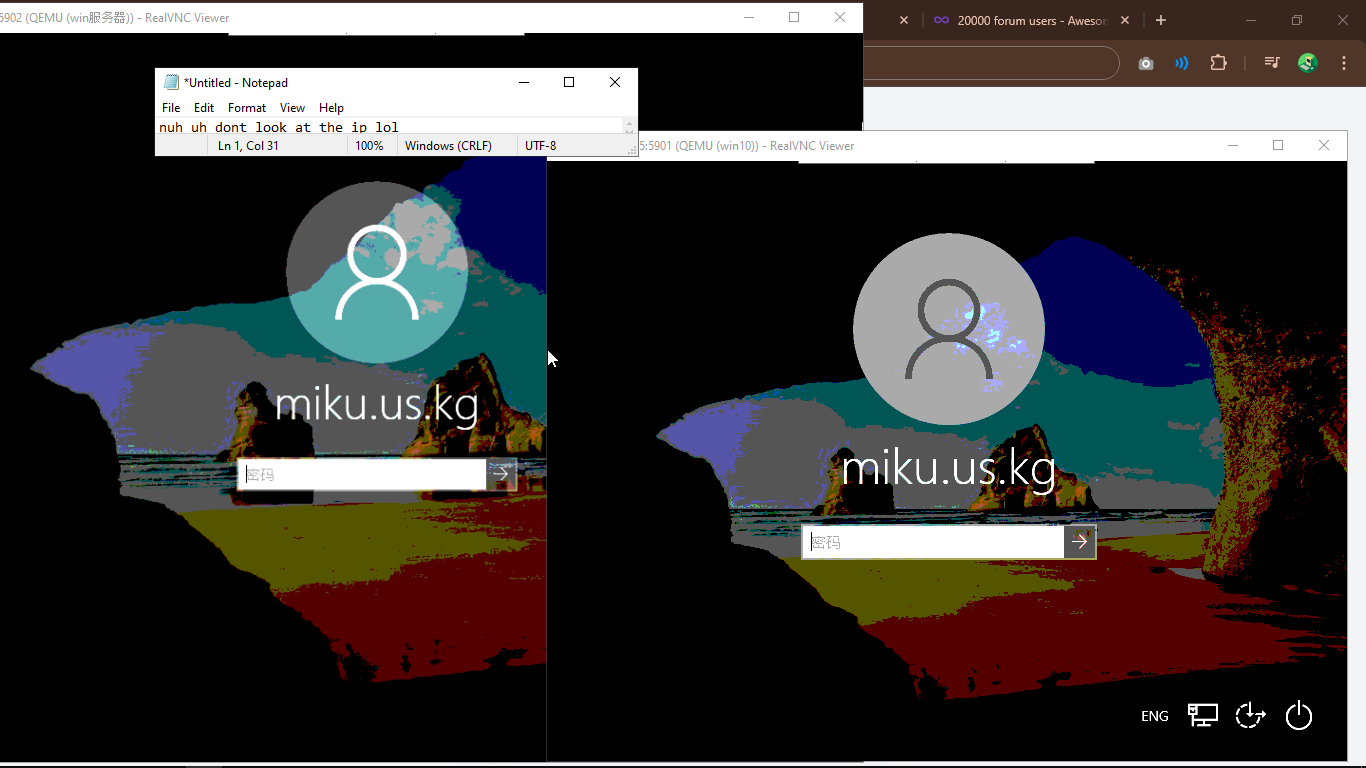Open Ease of Access options on the login screen
Image resolution: width=1366 pixels, height=768 pixels.
[1250, 716]
